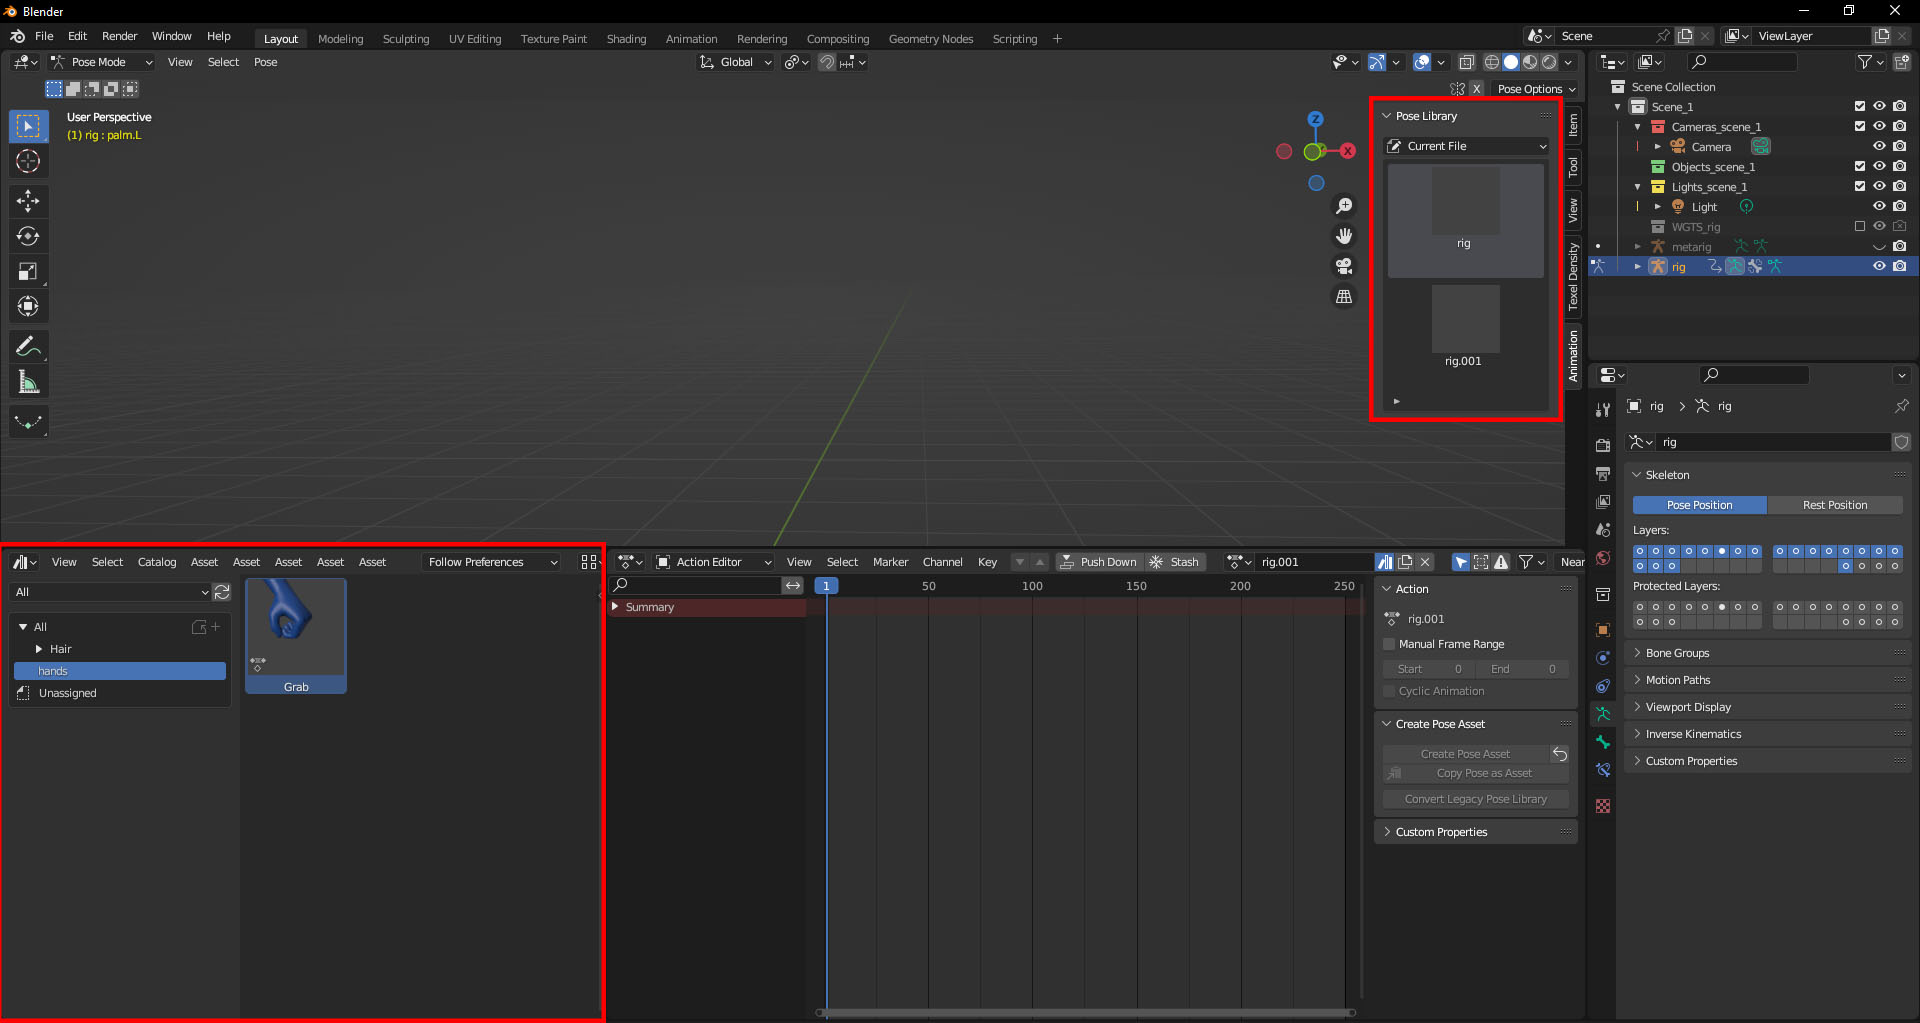Expand the Hair catalog in asset browser
The height and width of the screenshot is (1023, 1920).
[39, 649]
